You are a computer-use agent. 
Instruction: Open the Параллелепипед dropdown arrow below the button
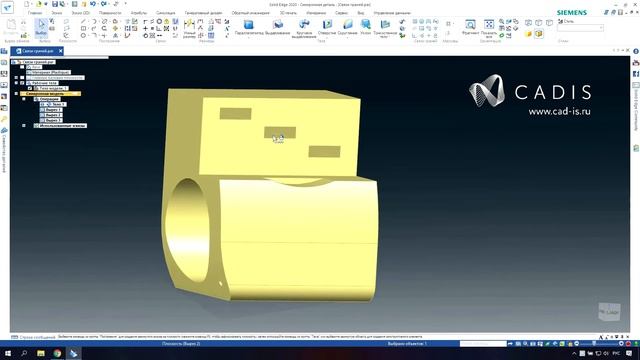pyautogui.click(x=249, y=37)
